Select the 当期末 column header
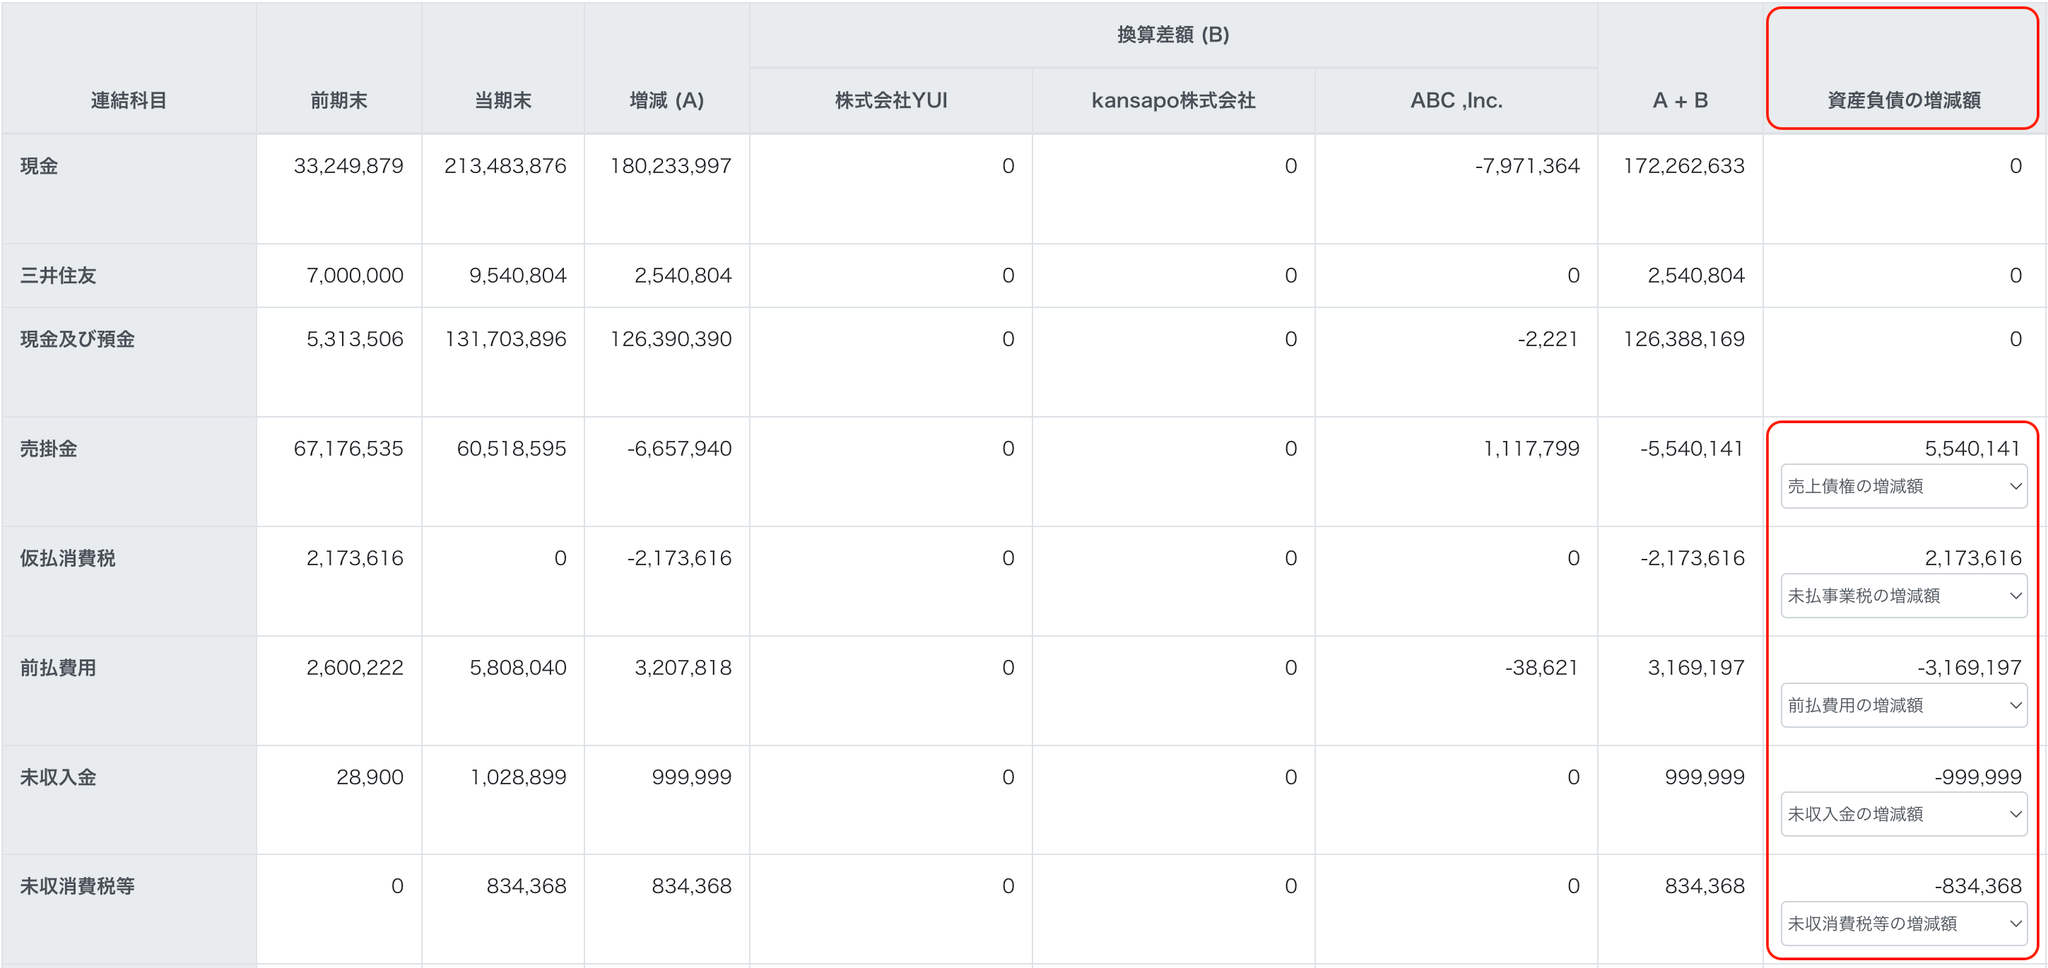 [503, 100]
